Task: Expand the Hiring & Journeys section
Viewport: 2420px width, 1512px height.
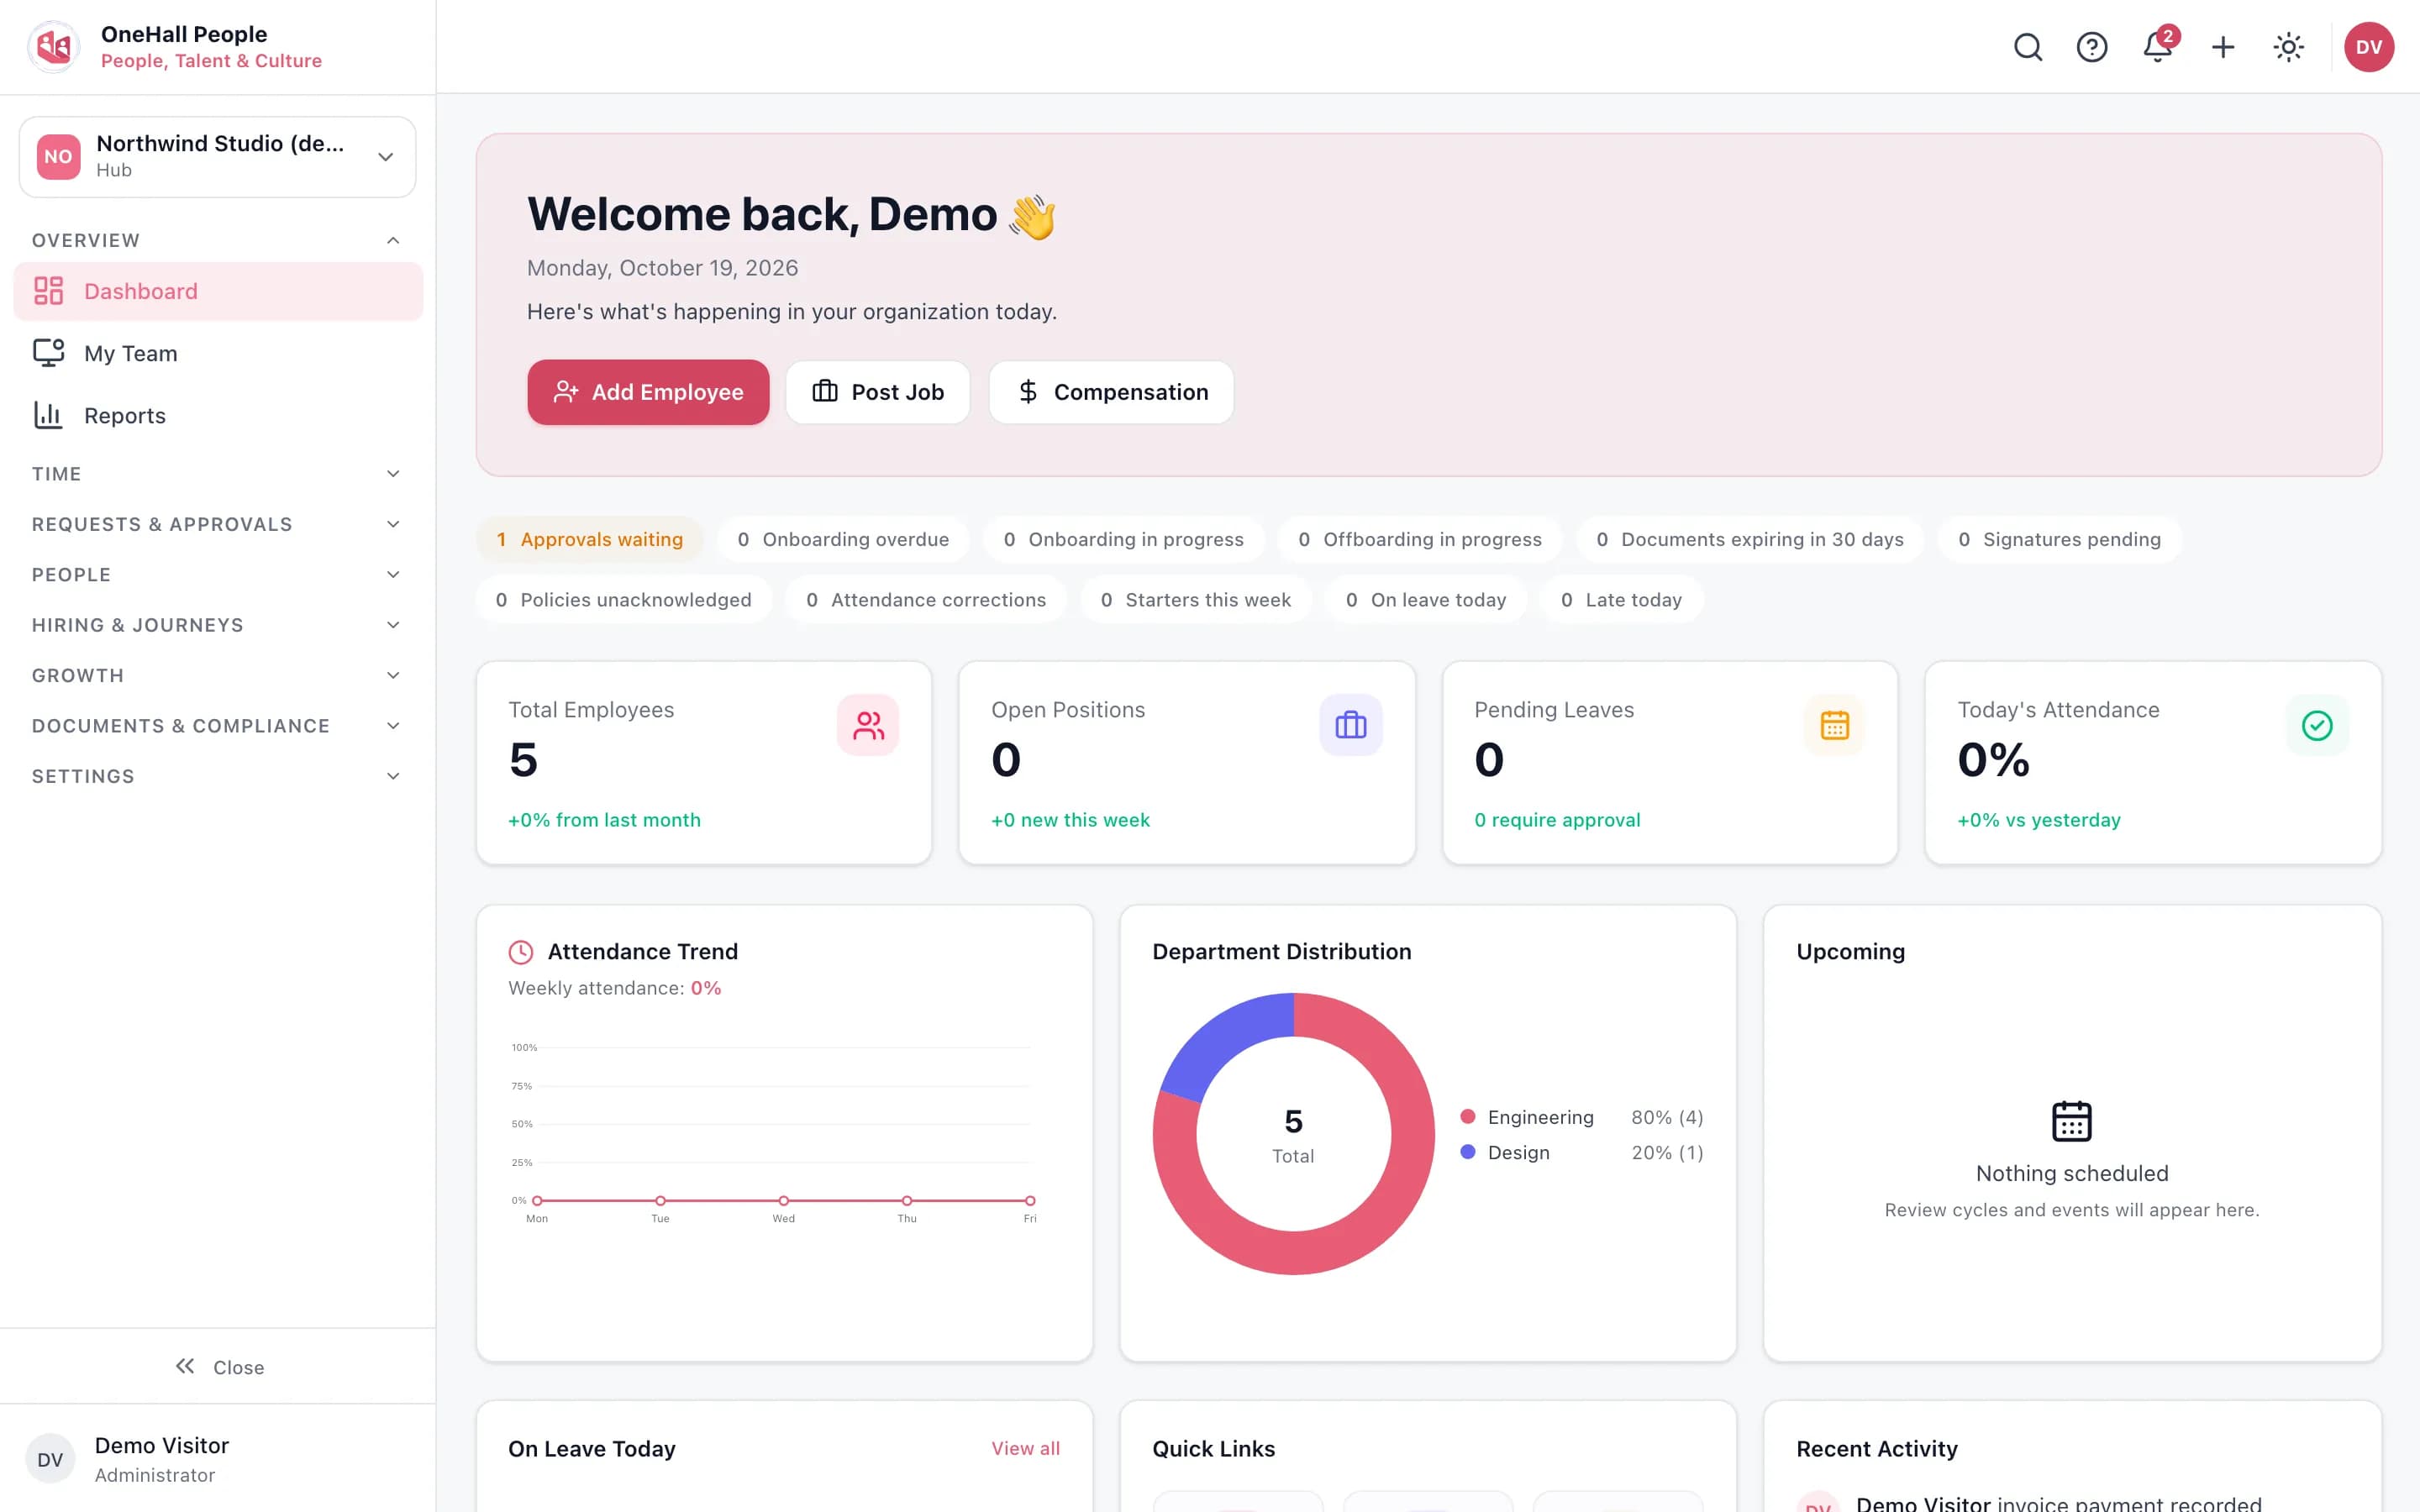Action: coord(217,625)
